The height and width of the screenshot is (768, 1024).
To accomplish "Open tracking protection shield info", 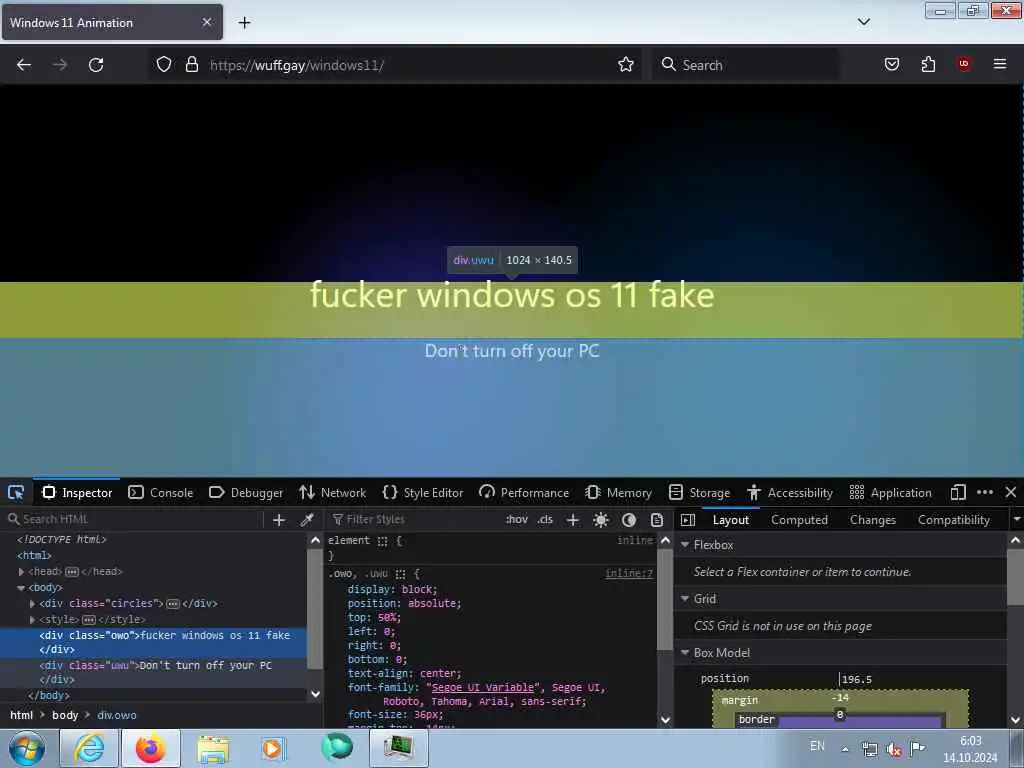I will point(164,65).
